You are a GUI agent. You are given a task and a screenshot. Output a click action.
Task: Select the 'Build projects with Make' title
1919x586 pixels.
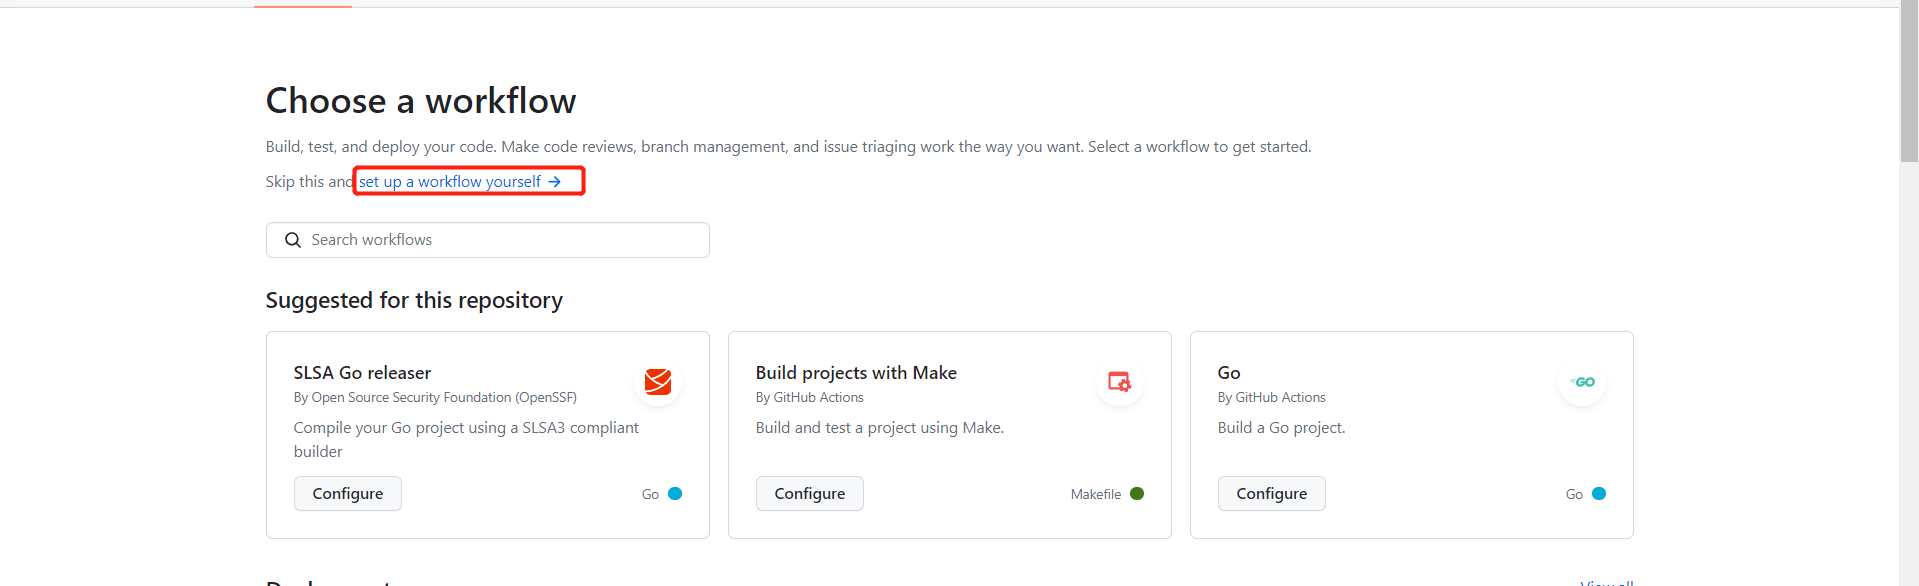pyautogui.click(x=856, y=373)
